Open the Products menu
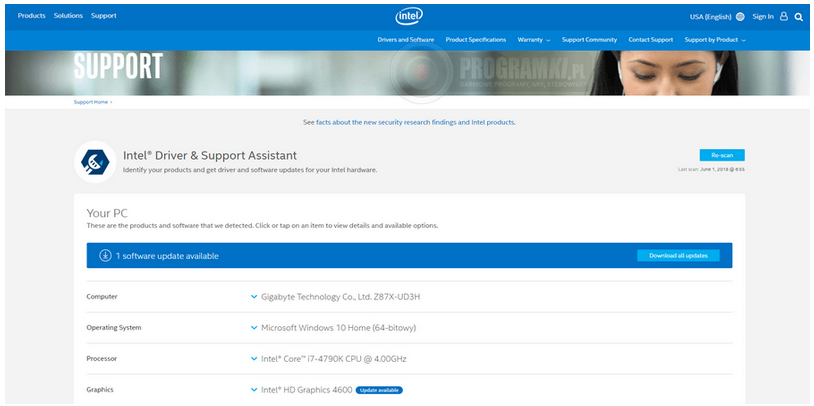This screenshot has width=814, height=406. 32,16
